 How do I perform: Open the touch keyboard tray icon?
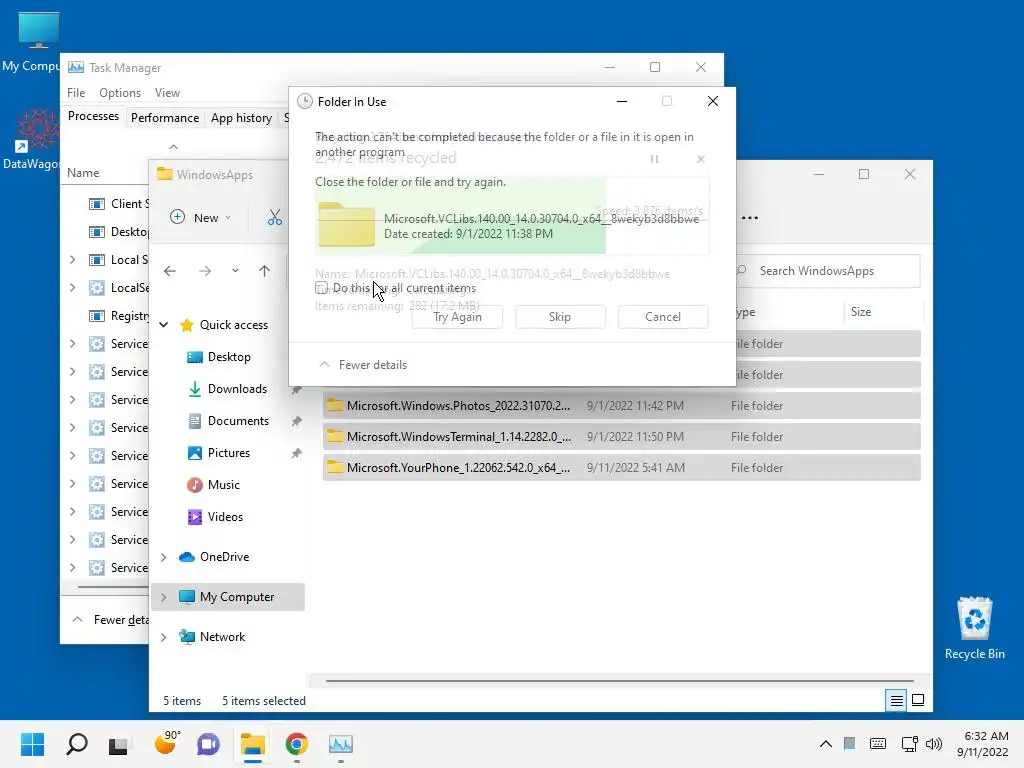[x=878, y=743]
